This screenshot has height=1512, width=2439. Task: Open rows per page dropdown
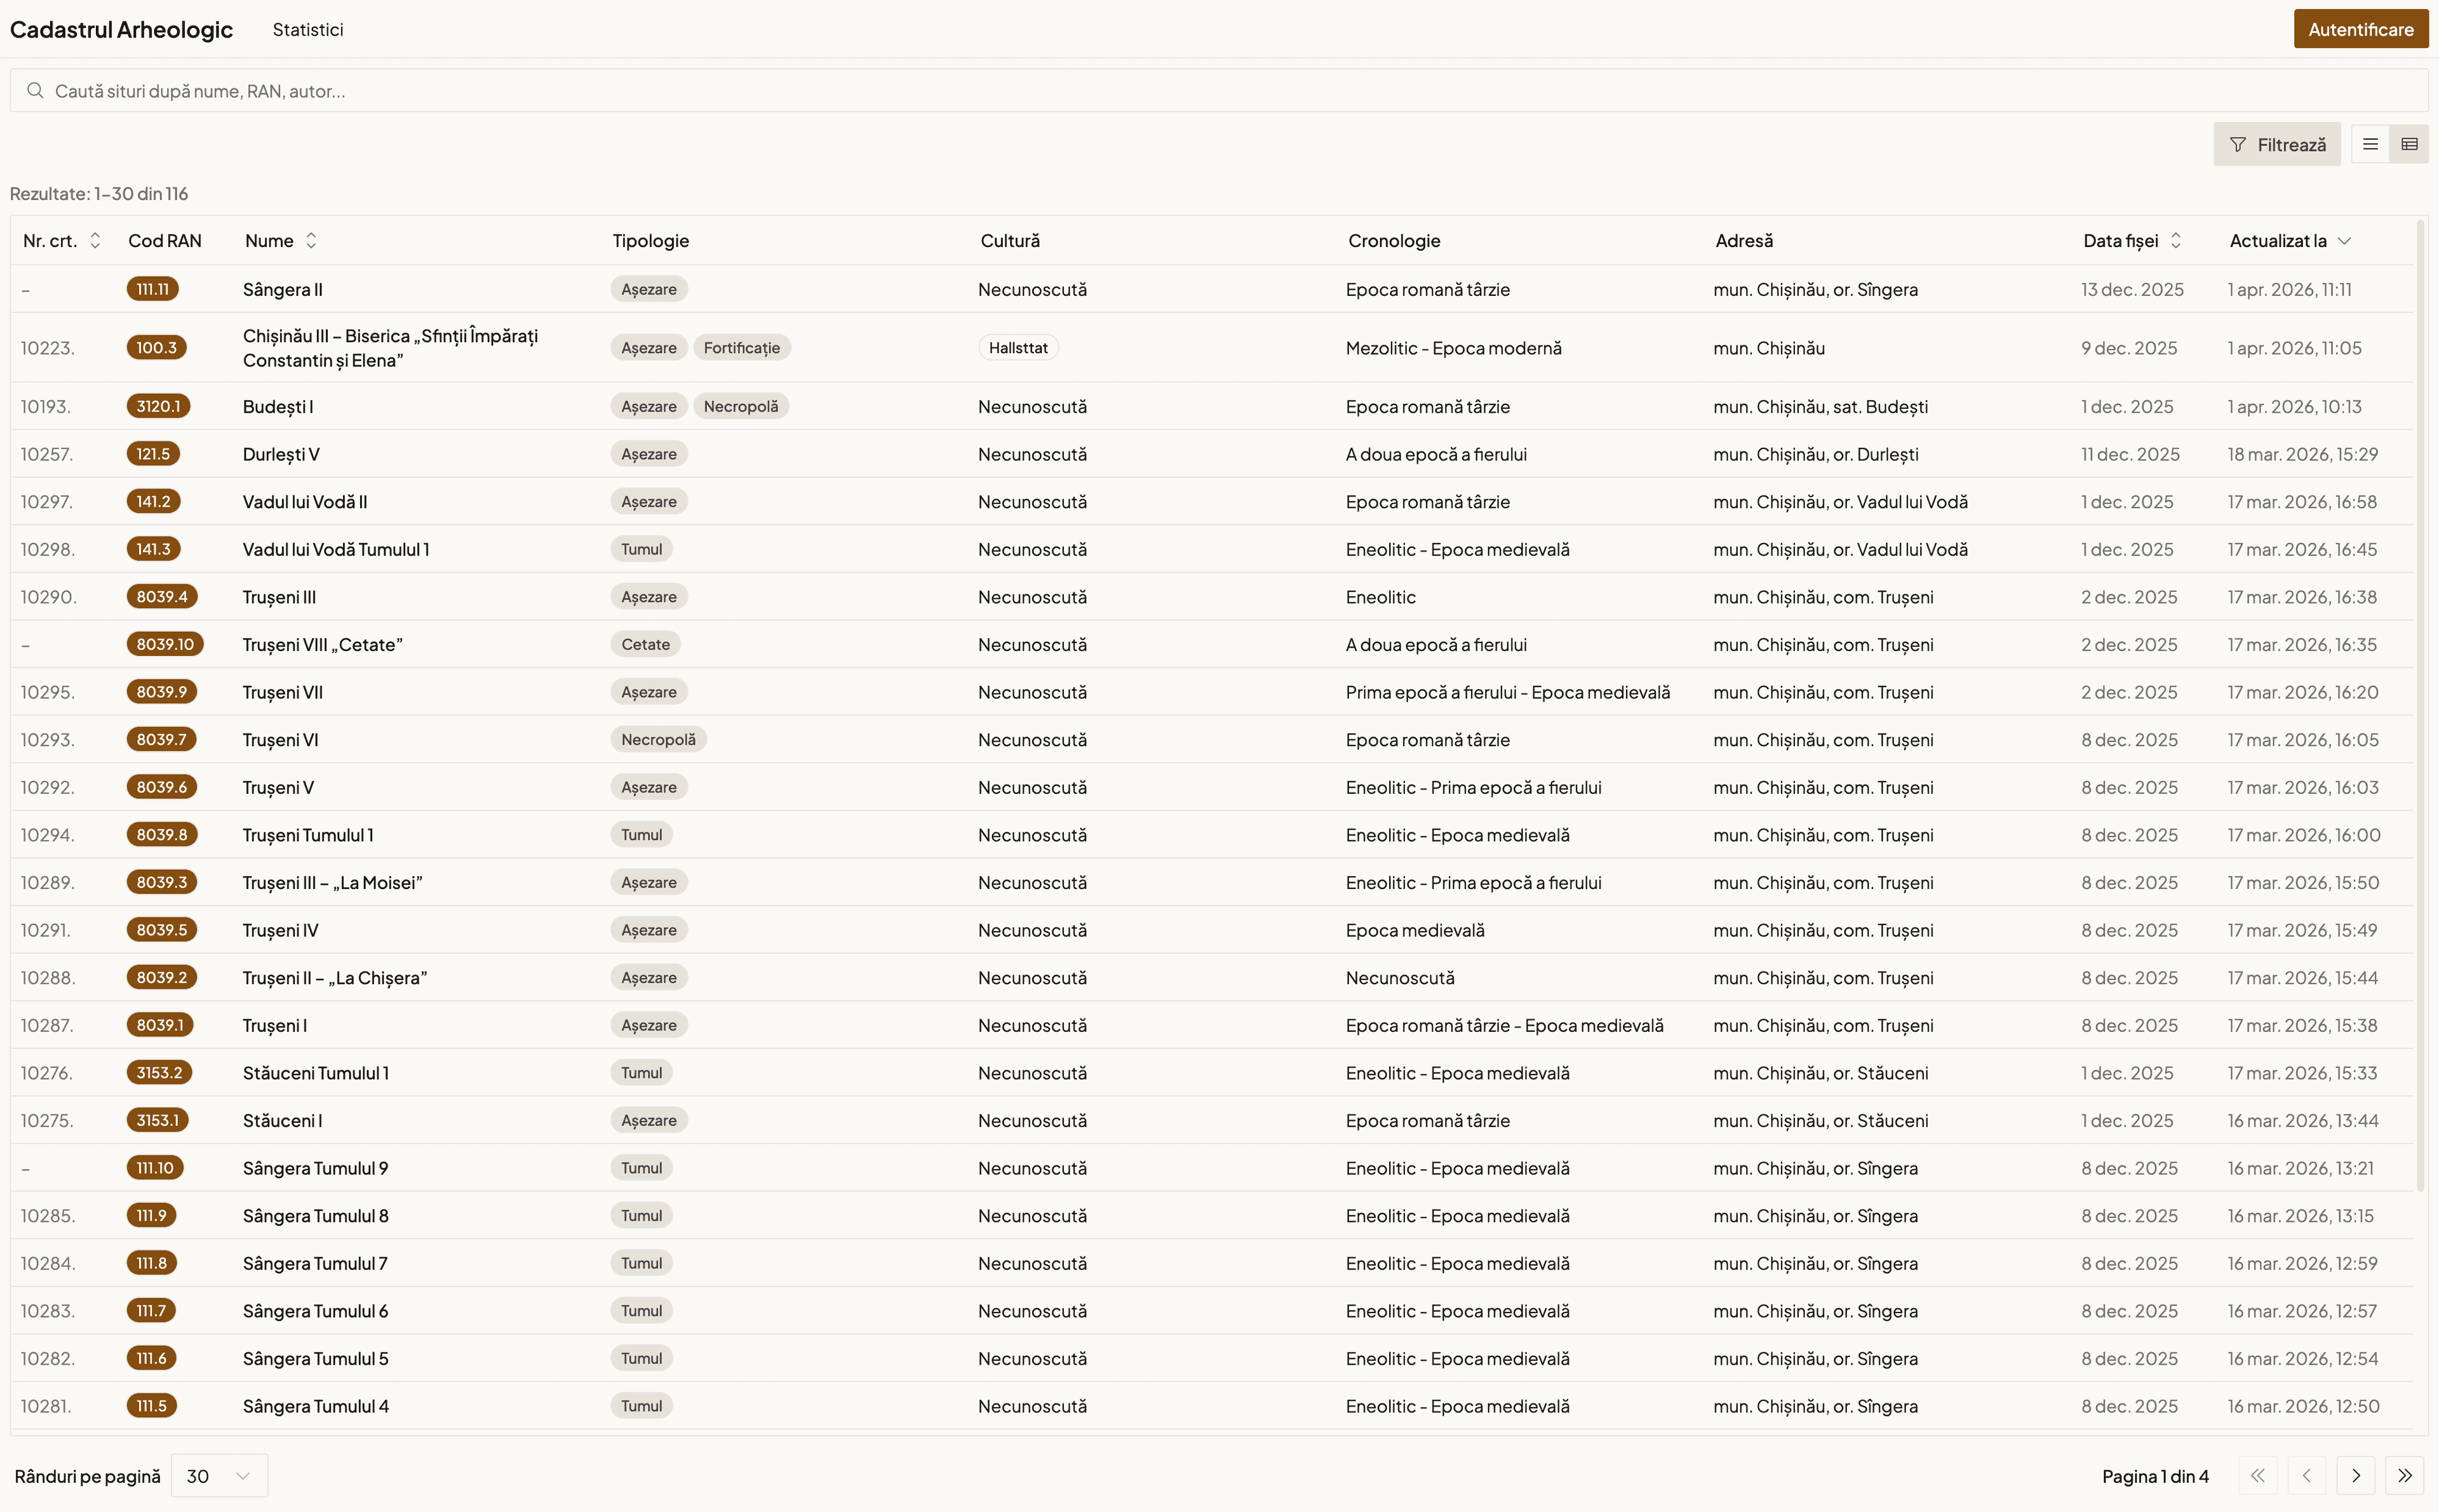pyautogui.click(x=219, y=1475)
